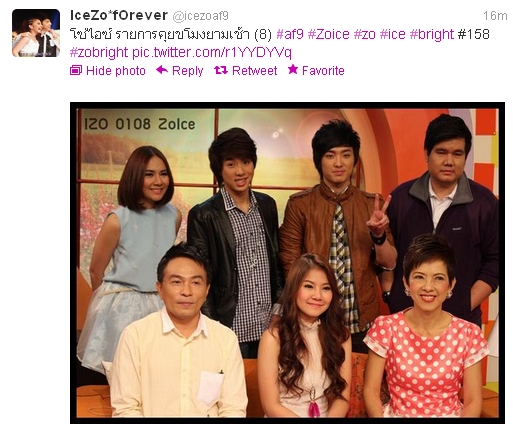Click the Reply arrow icon

(x=162, y=70)
